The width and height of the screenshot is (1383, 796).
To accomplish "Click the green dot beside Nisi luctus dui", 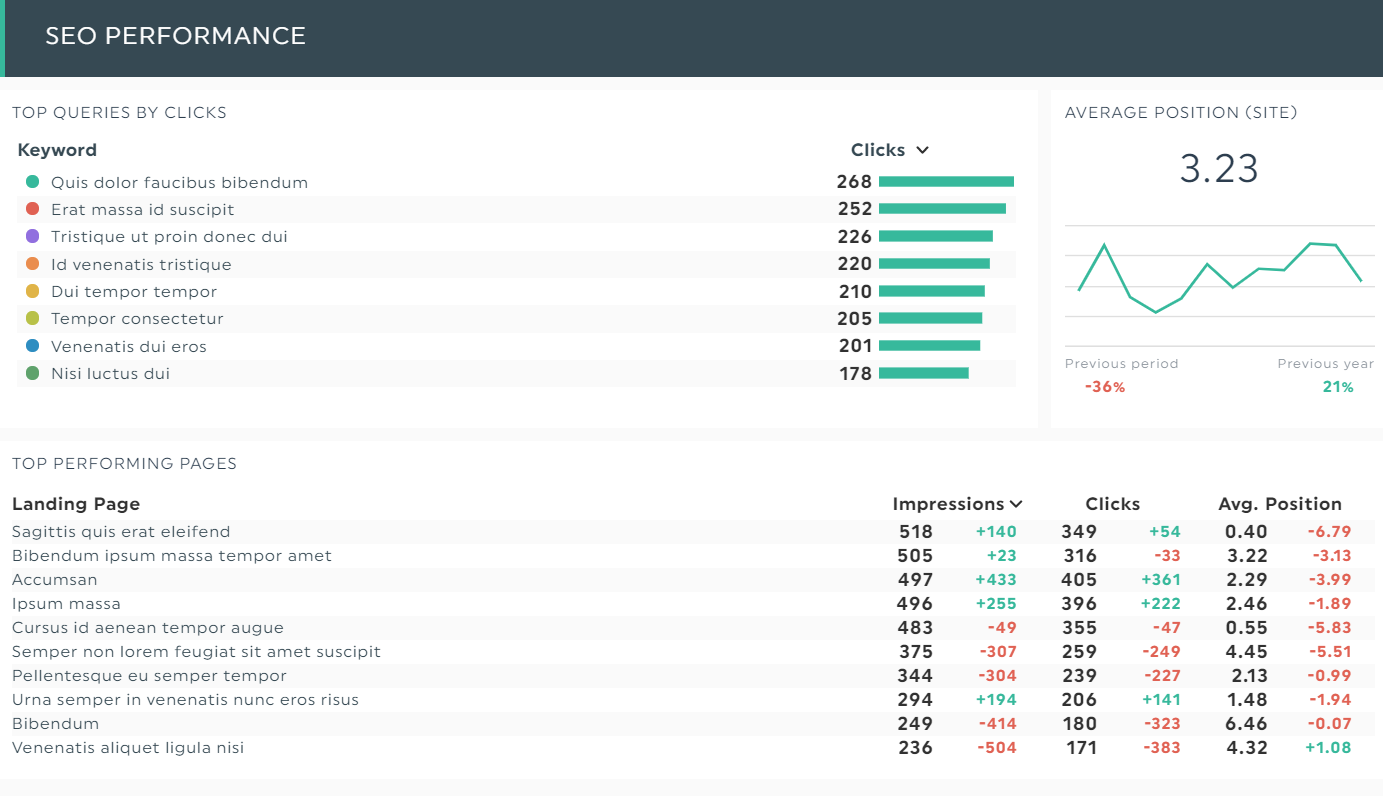I will pos(32,373).
